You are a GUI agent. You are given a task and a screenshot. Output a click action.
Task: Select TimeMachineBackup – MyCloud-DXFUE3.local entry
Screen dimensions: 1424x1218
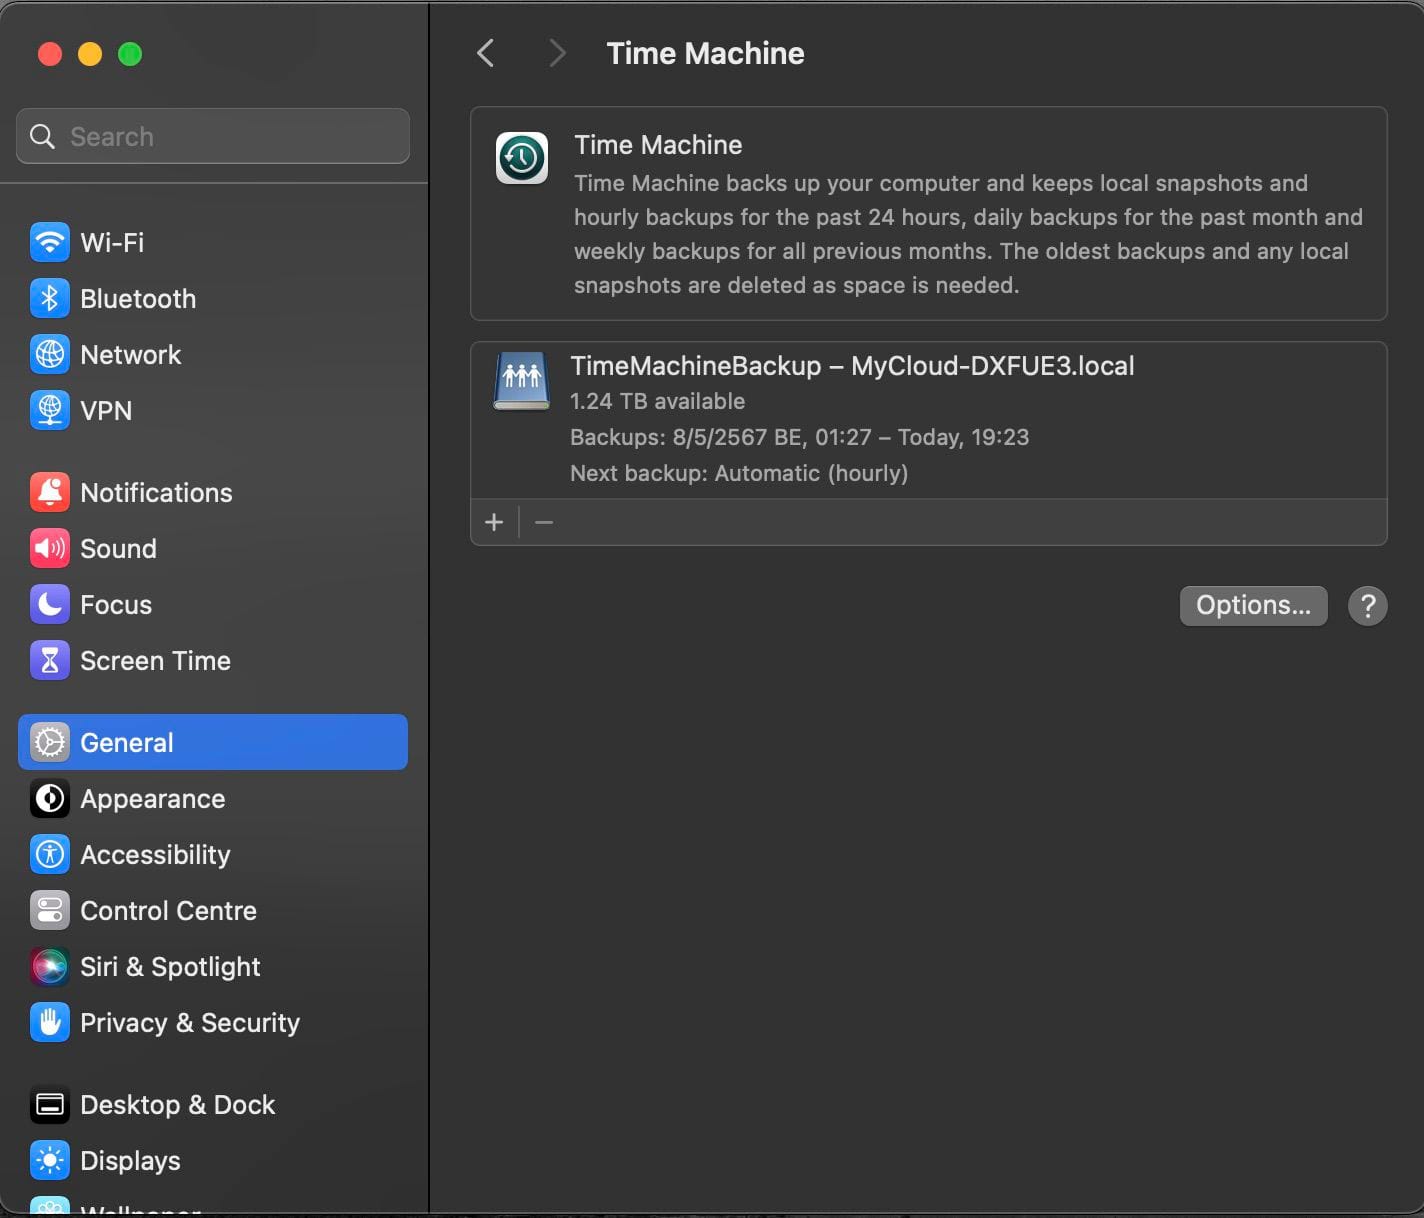(x=928, y=420)
